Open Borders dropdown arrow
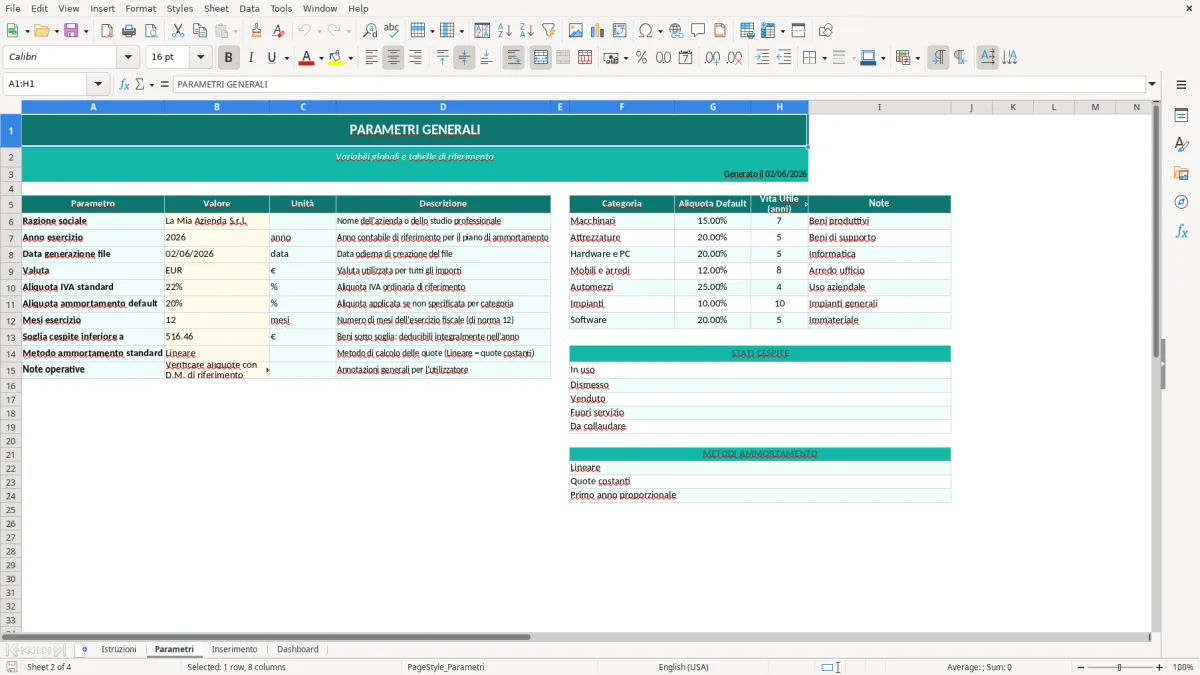Viewport: 1200px width, 675px height. point(824,58)
